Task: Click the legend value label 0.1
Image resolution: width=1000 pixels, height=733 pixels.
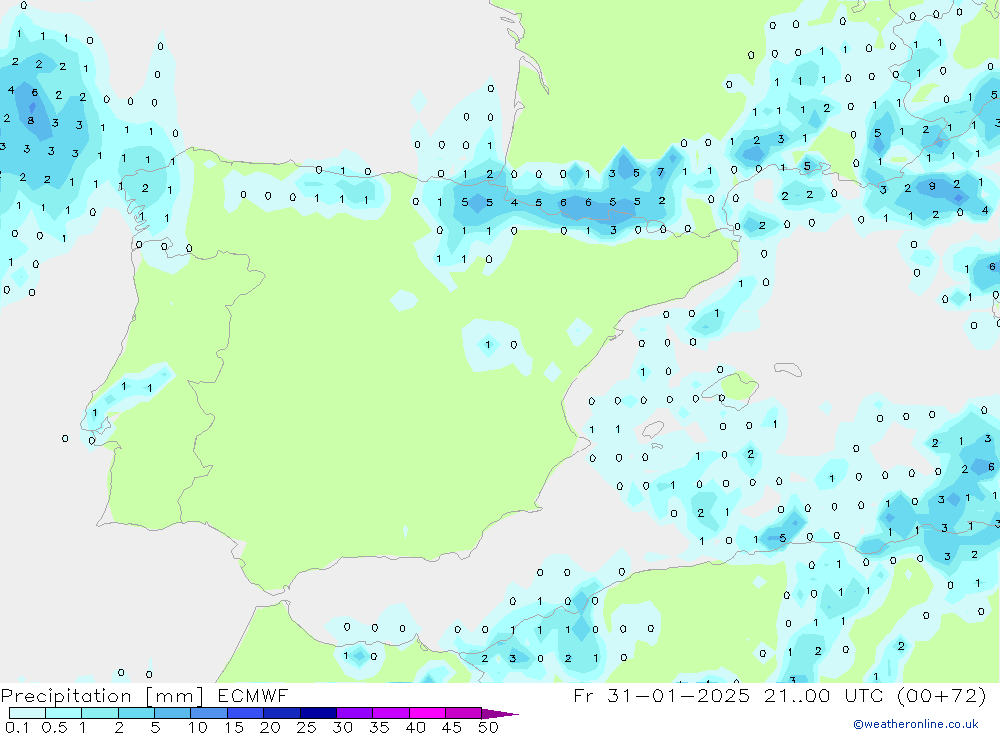Action: coord(16,727)
